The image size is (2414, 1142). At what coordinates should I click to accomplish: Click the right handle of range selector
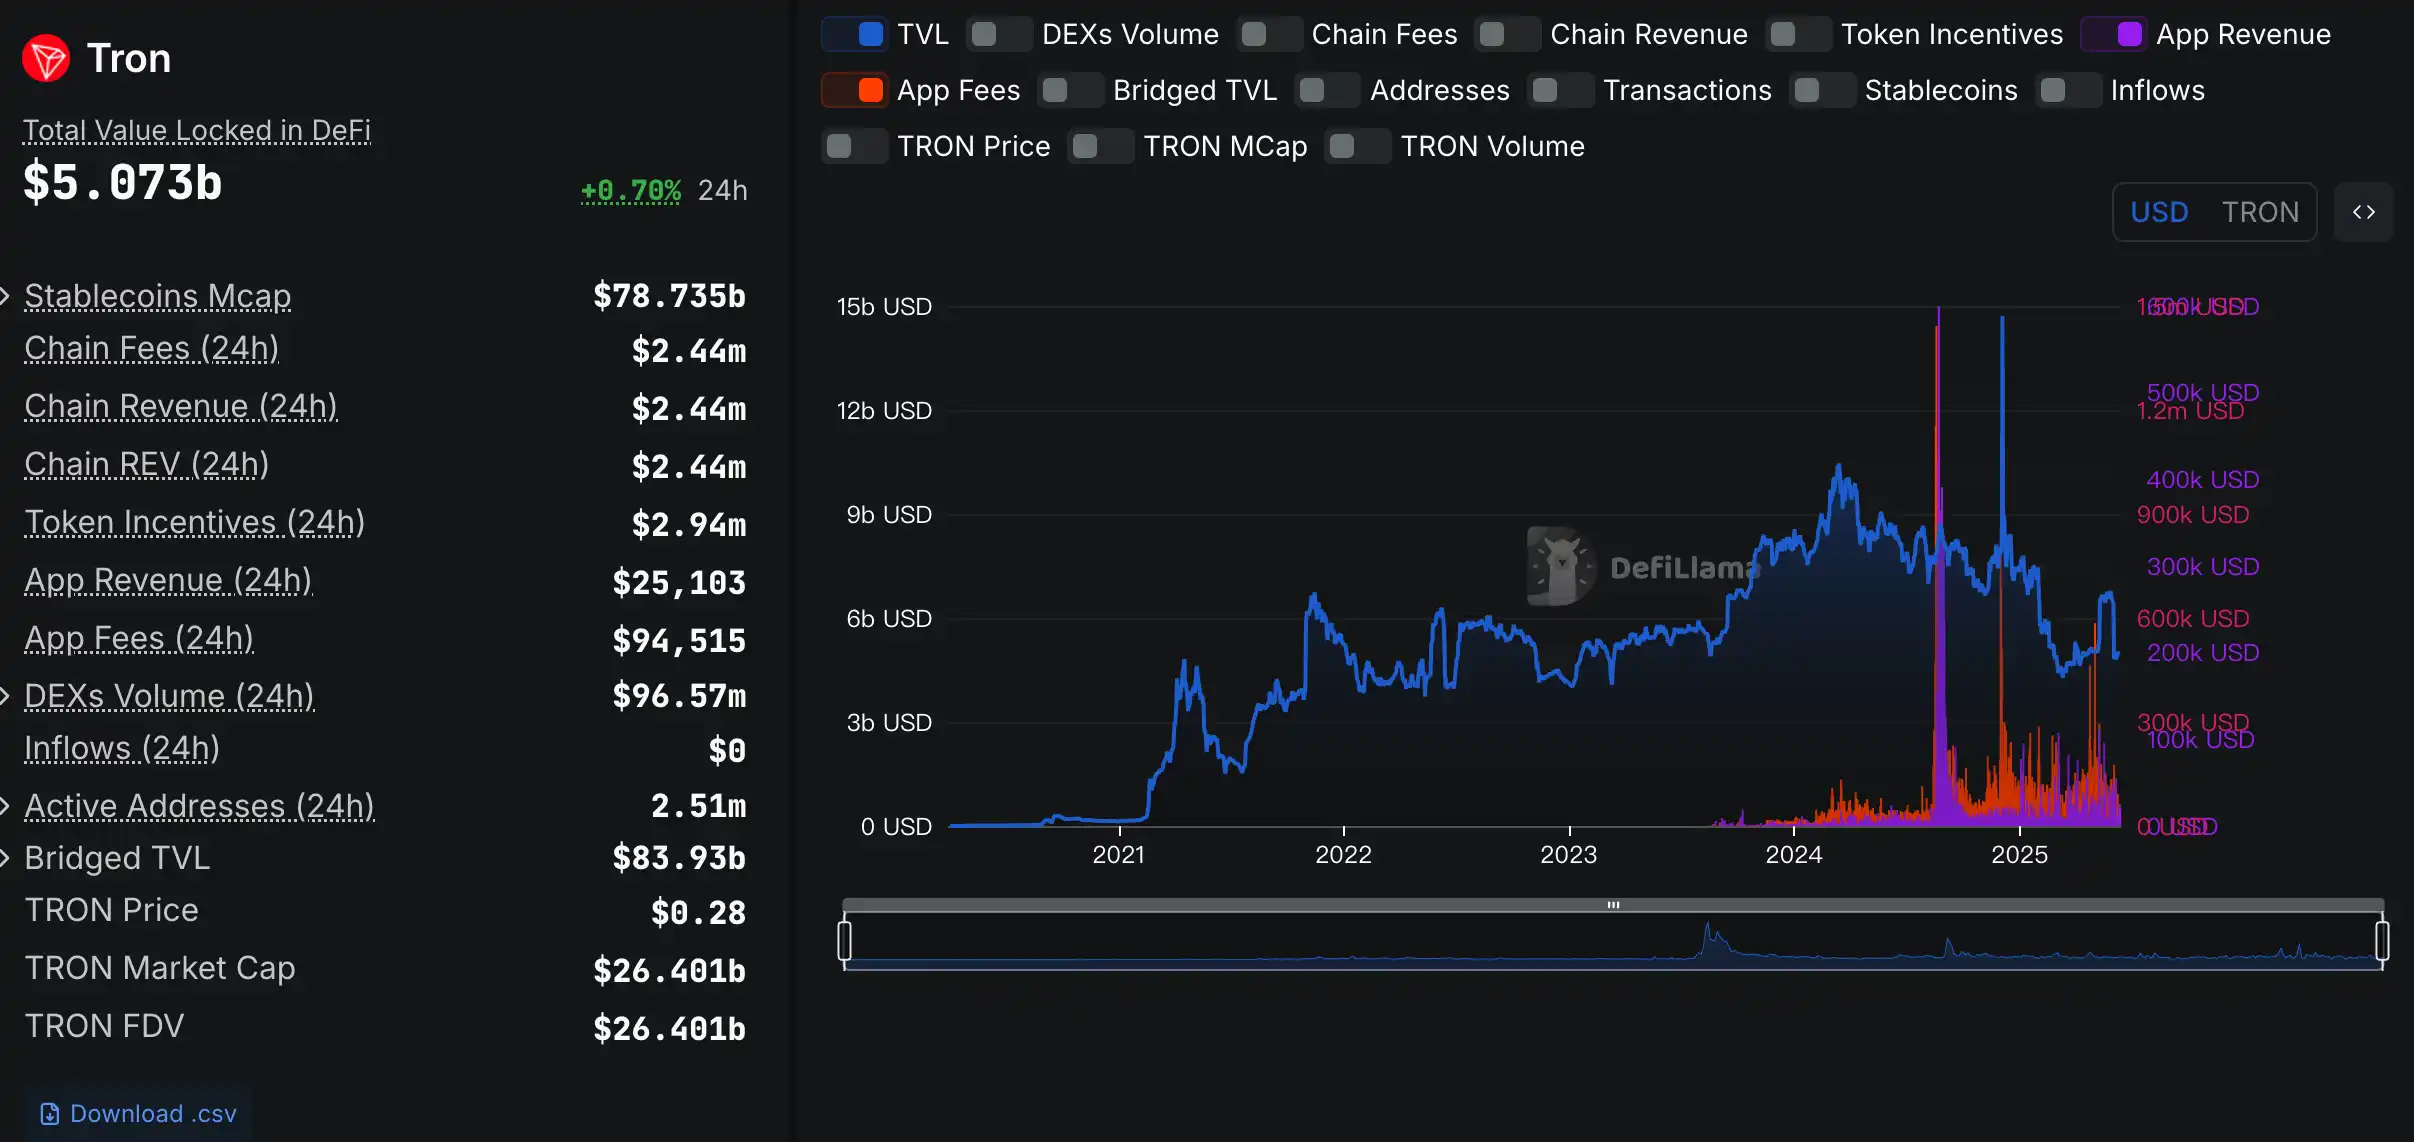2382,941
